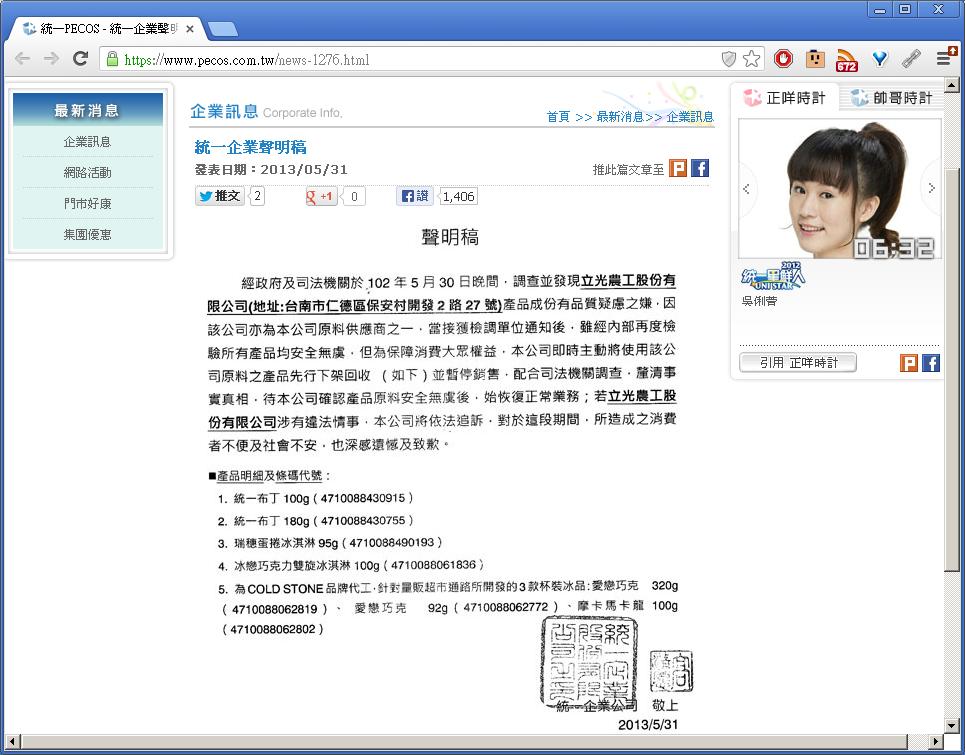The width and height of the screenshot is (965, 755).
Task: Open a new browser tab
Action: (222, 29)
